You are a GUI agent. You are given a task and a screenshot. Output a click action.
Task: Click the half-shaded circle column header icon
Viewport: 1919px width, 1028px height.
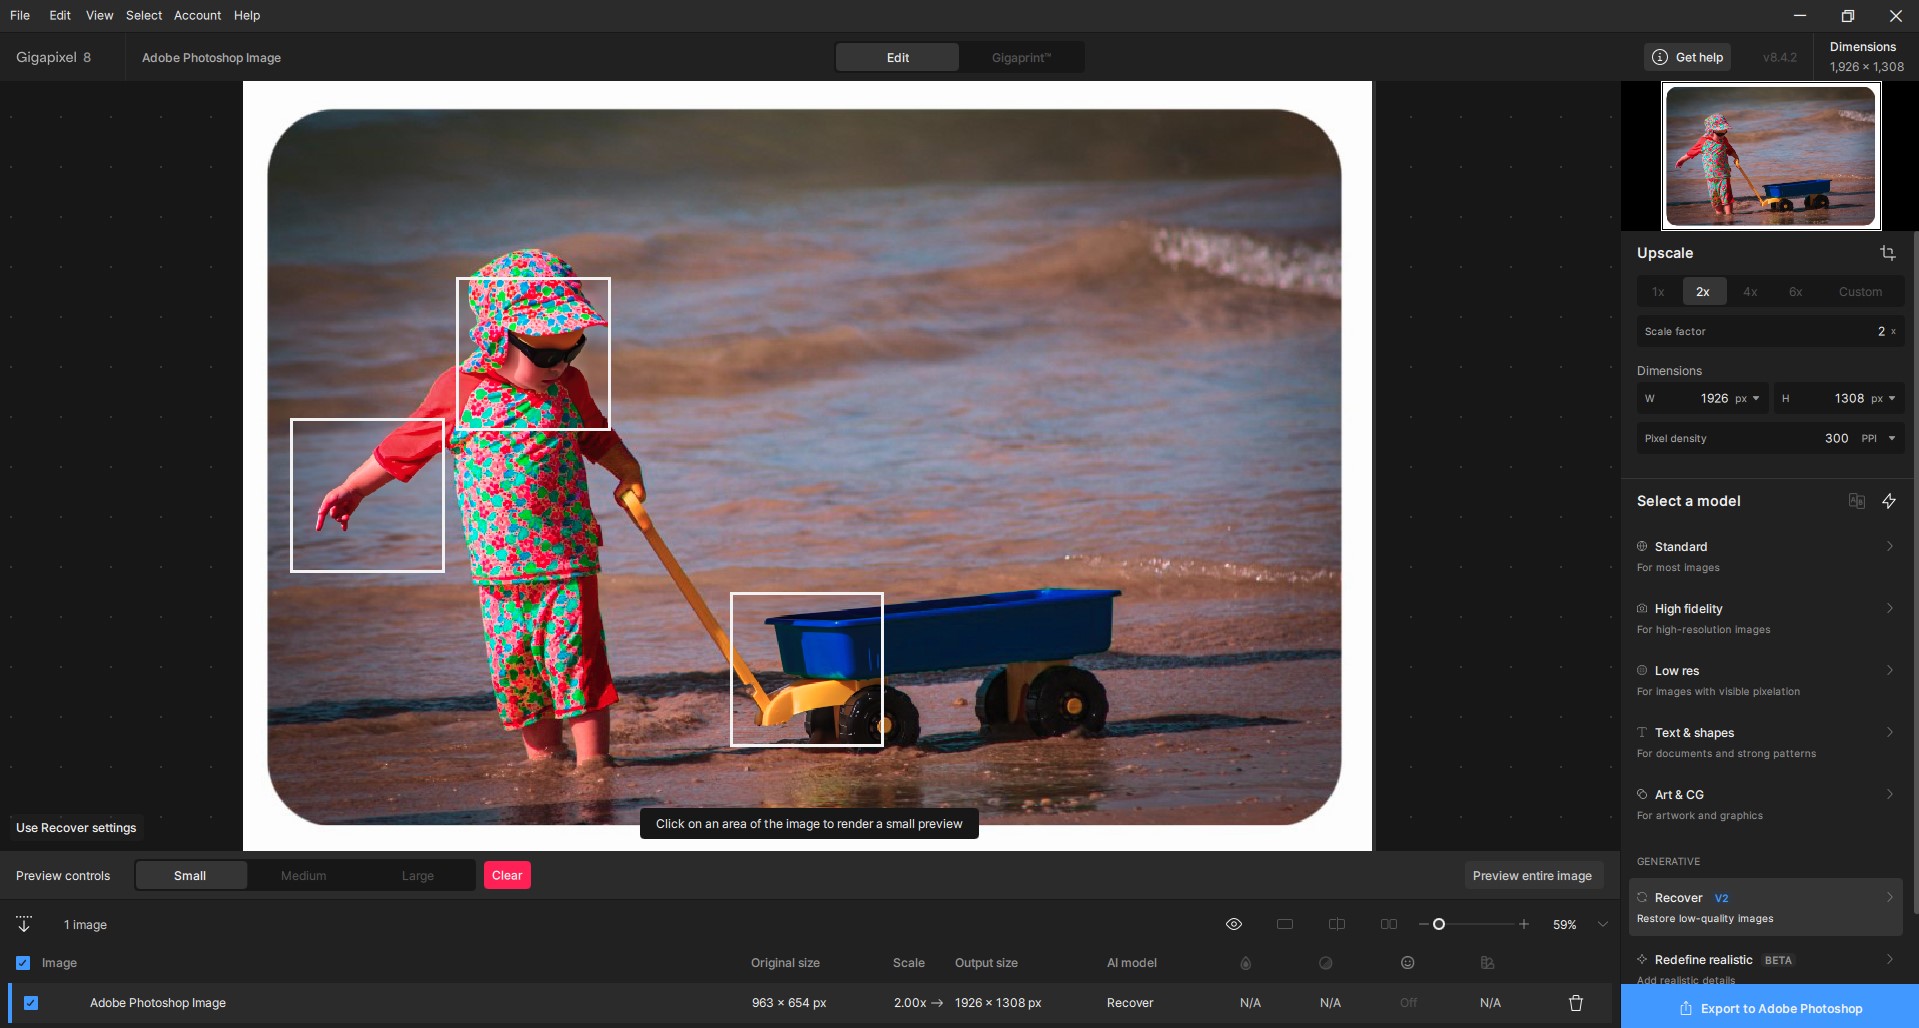pyautogui.click(x=1326, y=963)
